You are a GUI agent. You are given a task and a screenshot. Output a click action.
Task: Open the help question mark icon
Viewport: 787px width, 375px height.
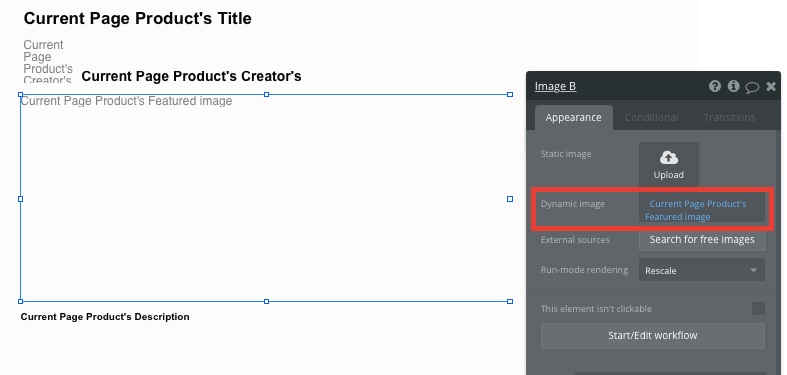(x=715, y=86)
